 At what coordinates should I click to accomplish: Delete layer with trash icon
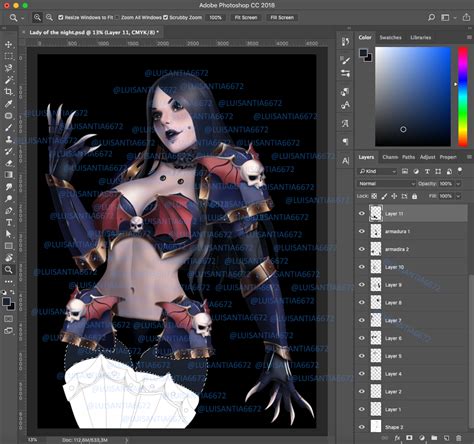click(459, 438)
